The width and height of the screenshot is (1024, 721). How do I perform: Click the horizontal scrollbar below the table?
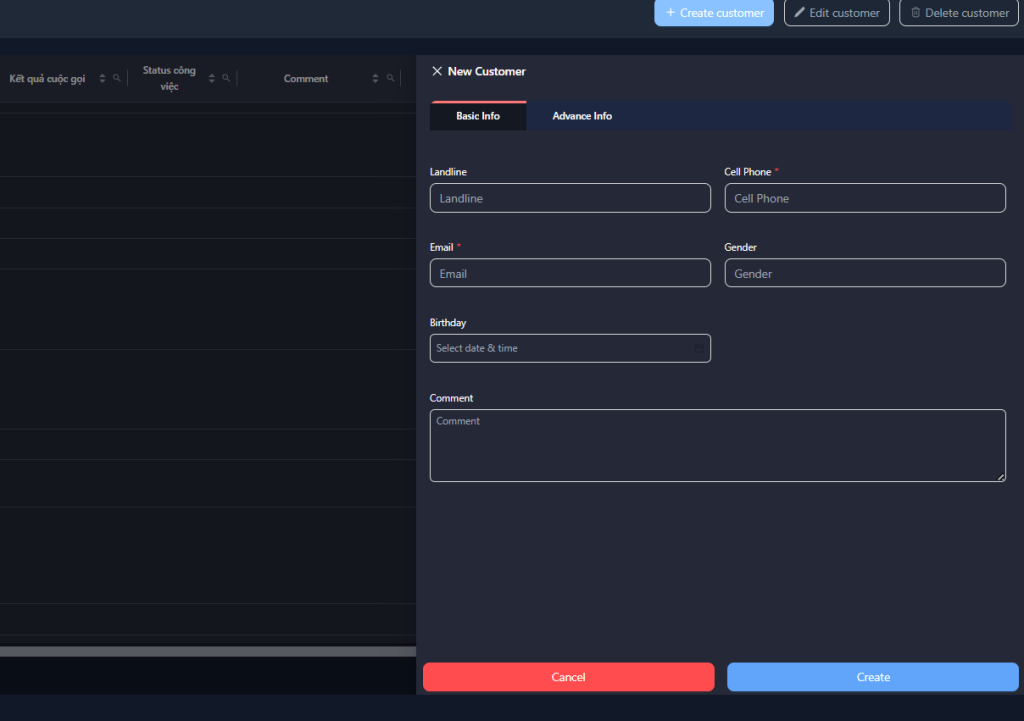coord(207,651)
